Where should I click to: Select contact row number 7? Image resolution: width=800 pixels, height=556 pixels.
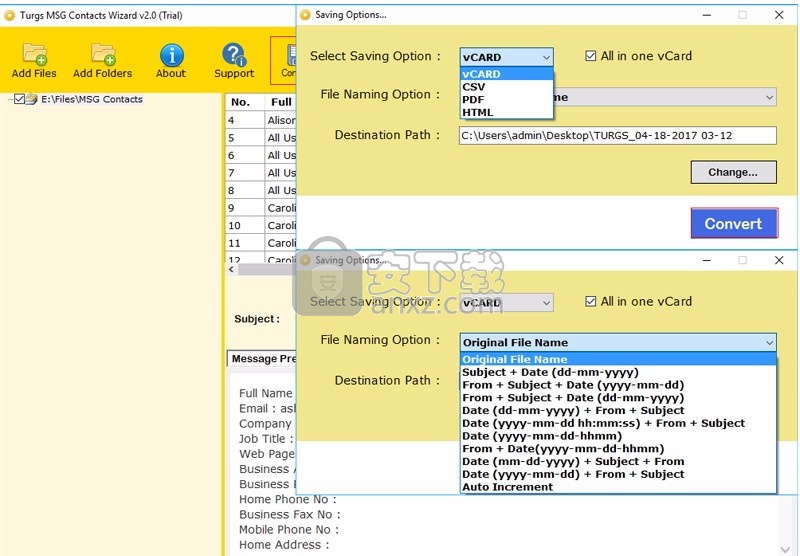(x=261, y=172)
